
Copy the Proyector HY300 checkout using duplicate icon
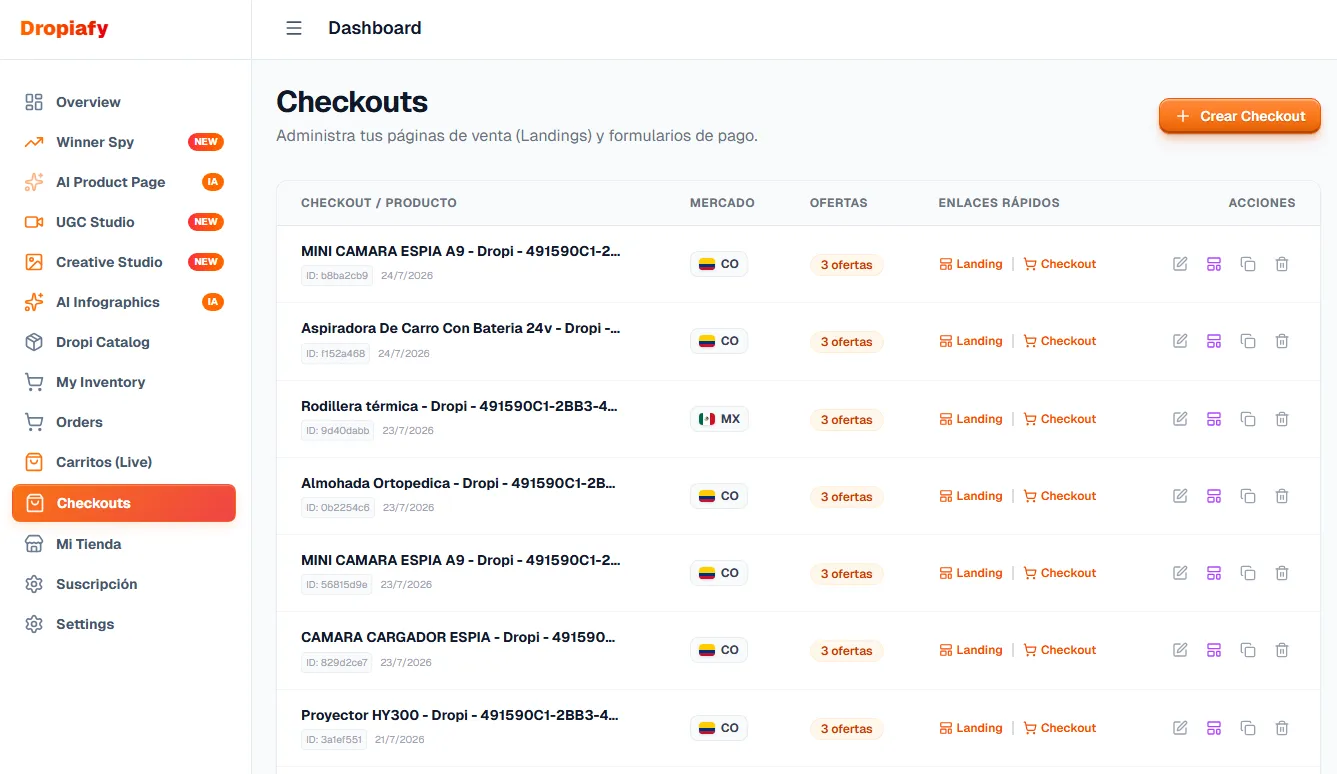point(1248,728)
